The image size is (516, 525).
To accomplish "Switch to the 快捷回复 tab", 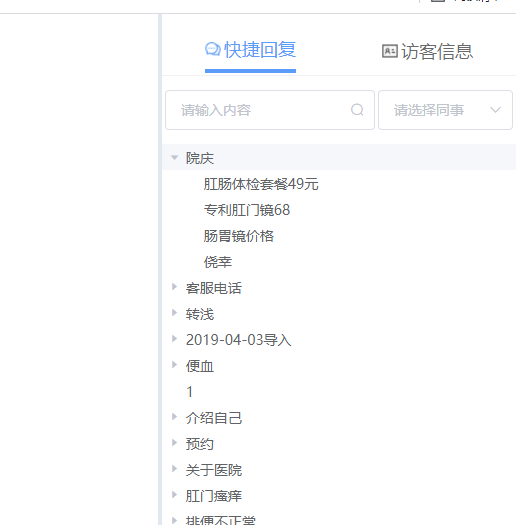I will point(250,50).
